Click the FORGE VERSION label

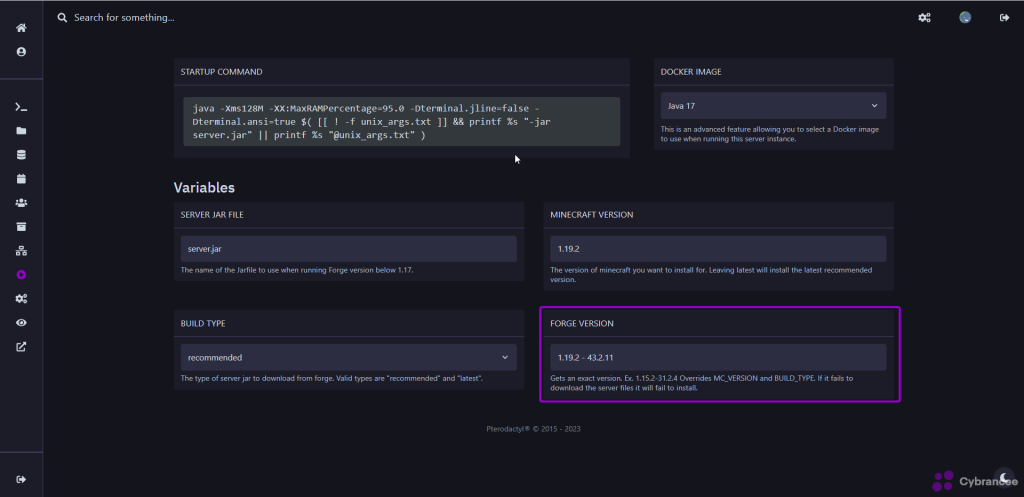[x=582, y=323]
